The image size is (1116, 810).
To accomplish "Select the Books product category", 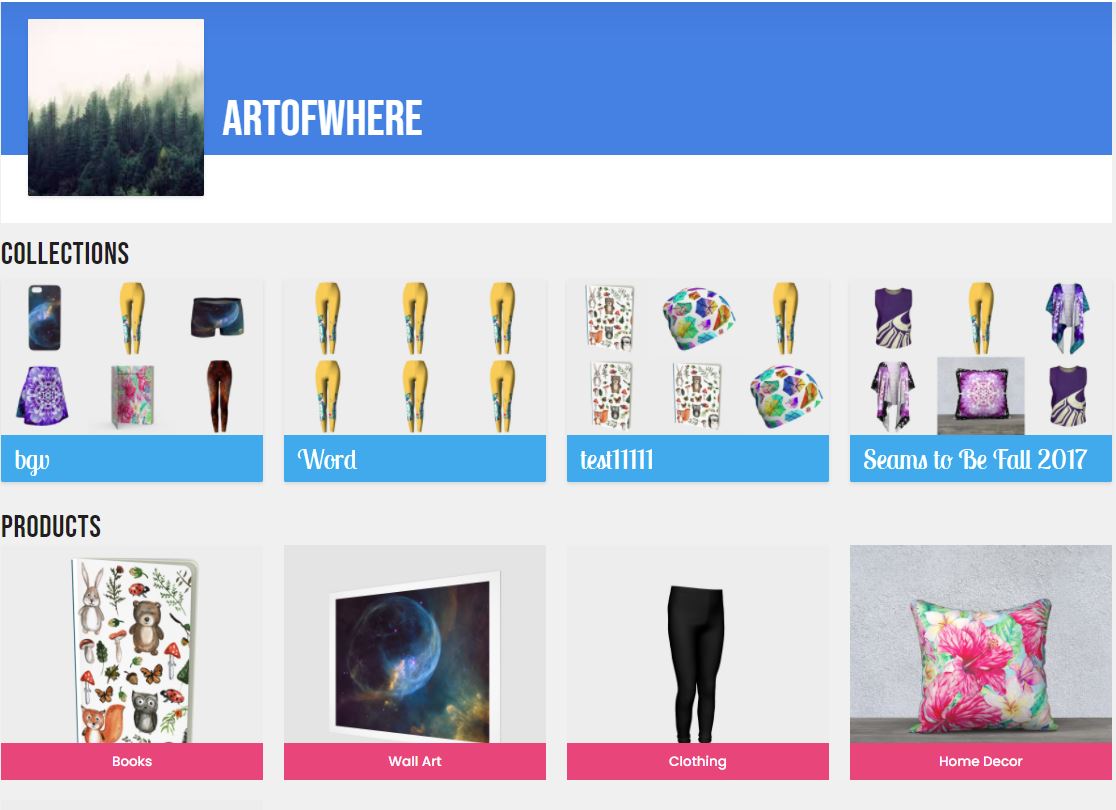I will [x=132, y=761].
